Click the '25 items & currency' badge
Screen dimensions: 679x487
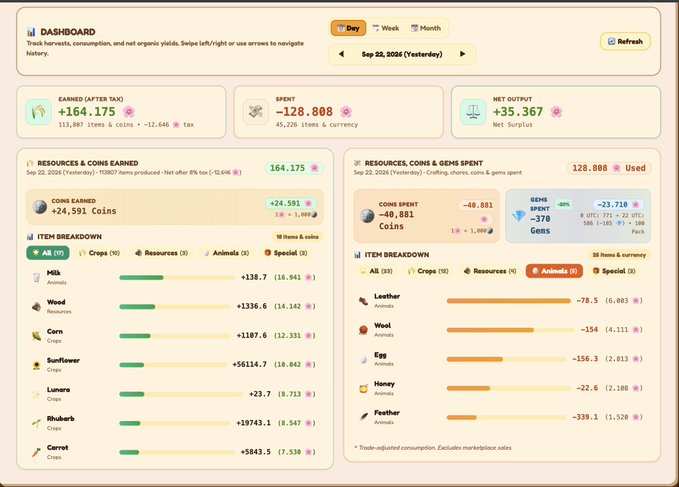pos(619,255)
